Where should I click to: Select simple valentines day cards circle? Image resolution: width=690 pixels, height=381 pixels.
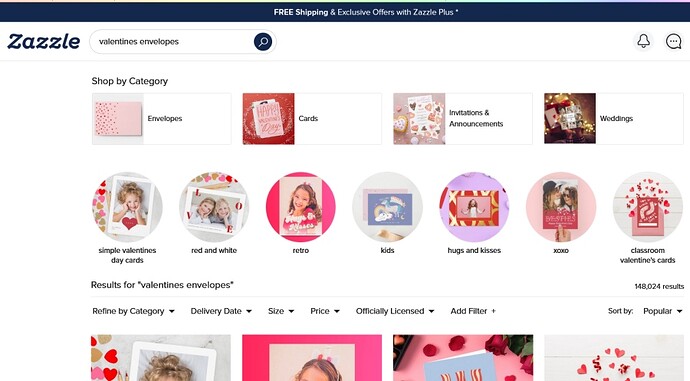click(127, 207)
